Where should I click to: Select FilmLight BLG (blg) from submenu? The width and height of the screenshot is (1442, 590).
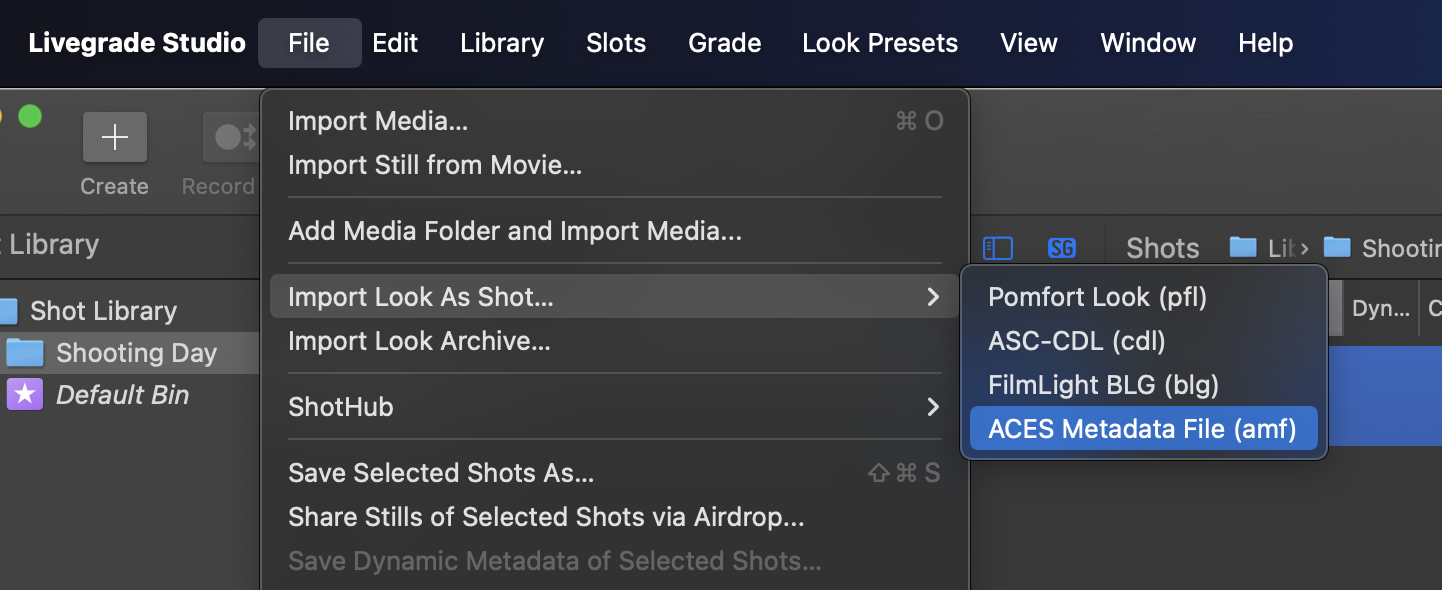click(1103, 385)
